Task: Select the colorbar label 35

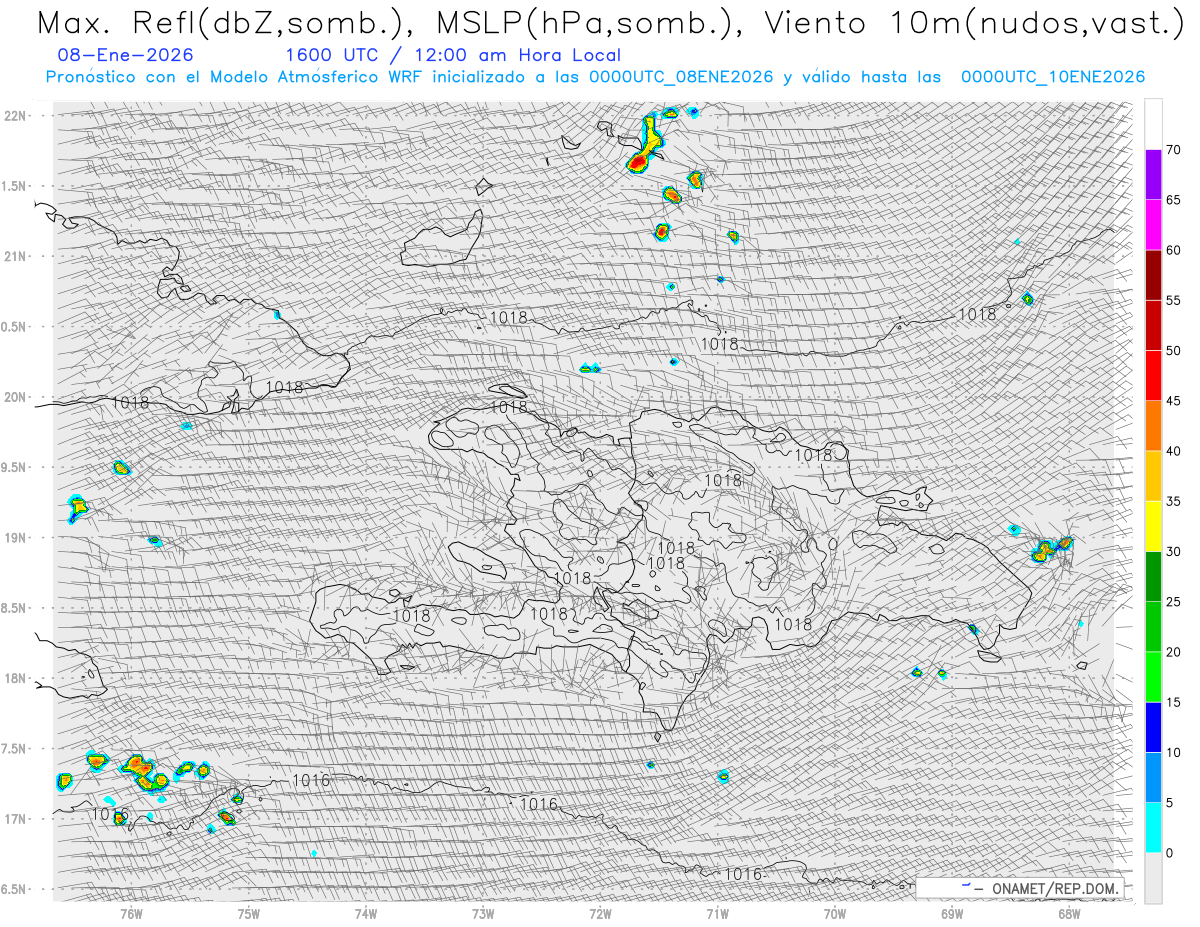Action: [1173, 501]
